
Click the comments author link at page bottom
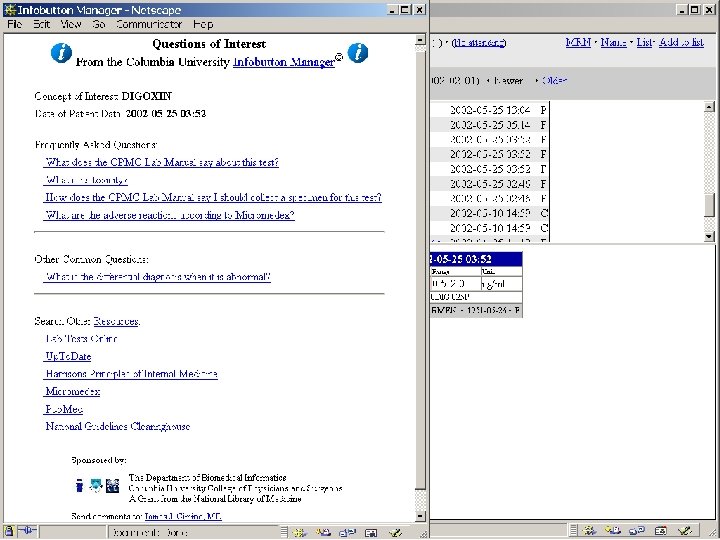(x=183, y=516)
